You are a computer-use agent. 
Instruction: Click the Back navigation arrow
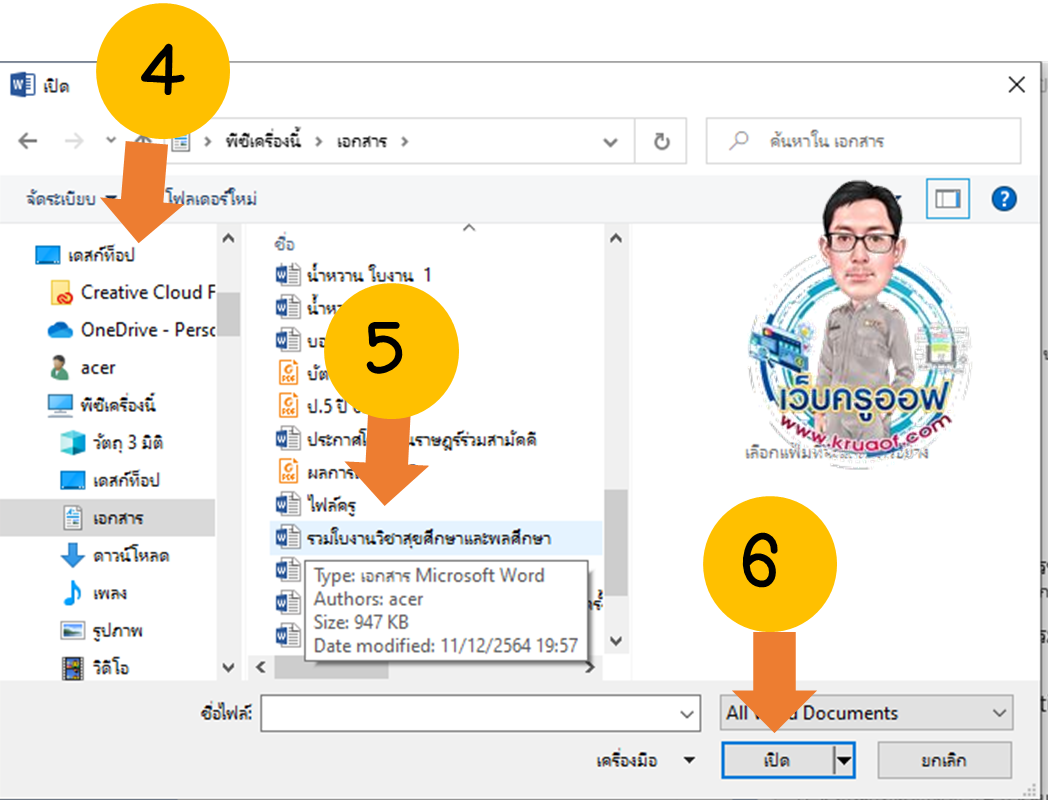click(28, 141)
